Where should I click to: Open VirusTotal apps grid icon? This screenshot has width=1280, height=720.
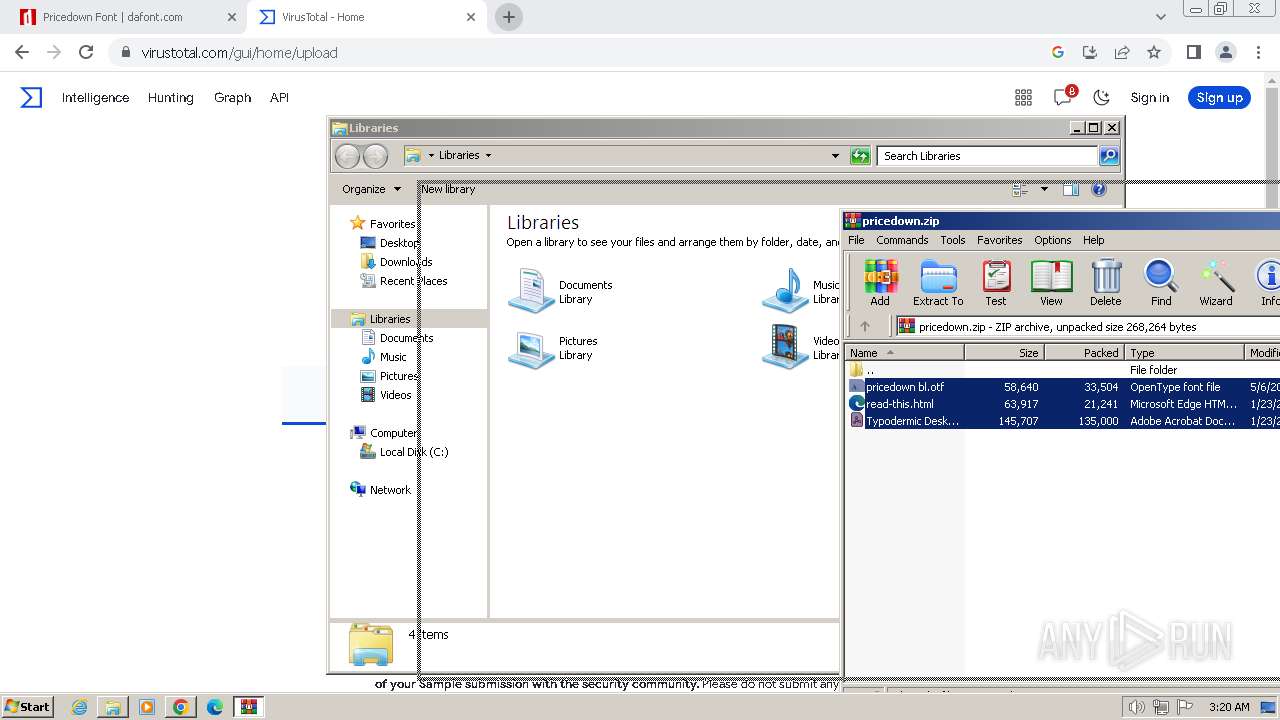click(x=1023, y=97)
